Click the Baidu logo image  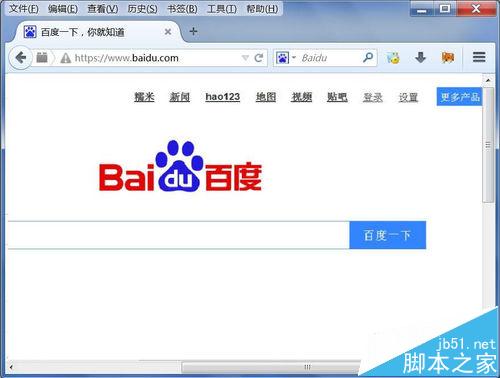pyautogui.click(x=180, y=166)
